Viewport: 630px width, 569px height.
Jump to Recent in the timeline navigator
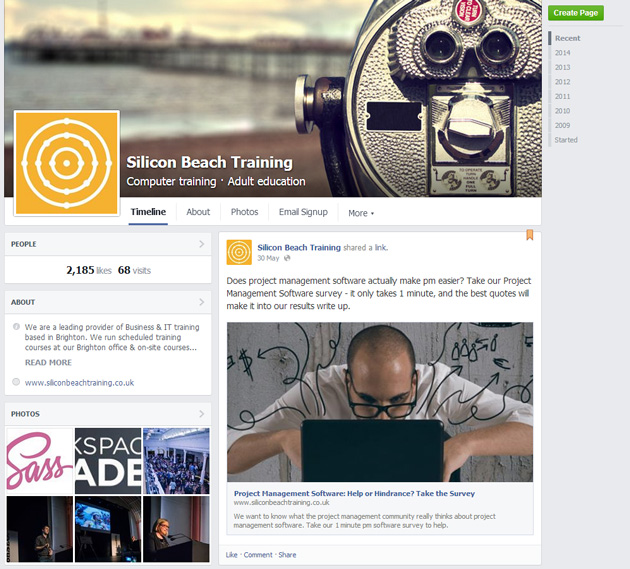click(567, 38)
